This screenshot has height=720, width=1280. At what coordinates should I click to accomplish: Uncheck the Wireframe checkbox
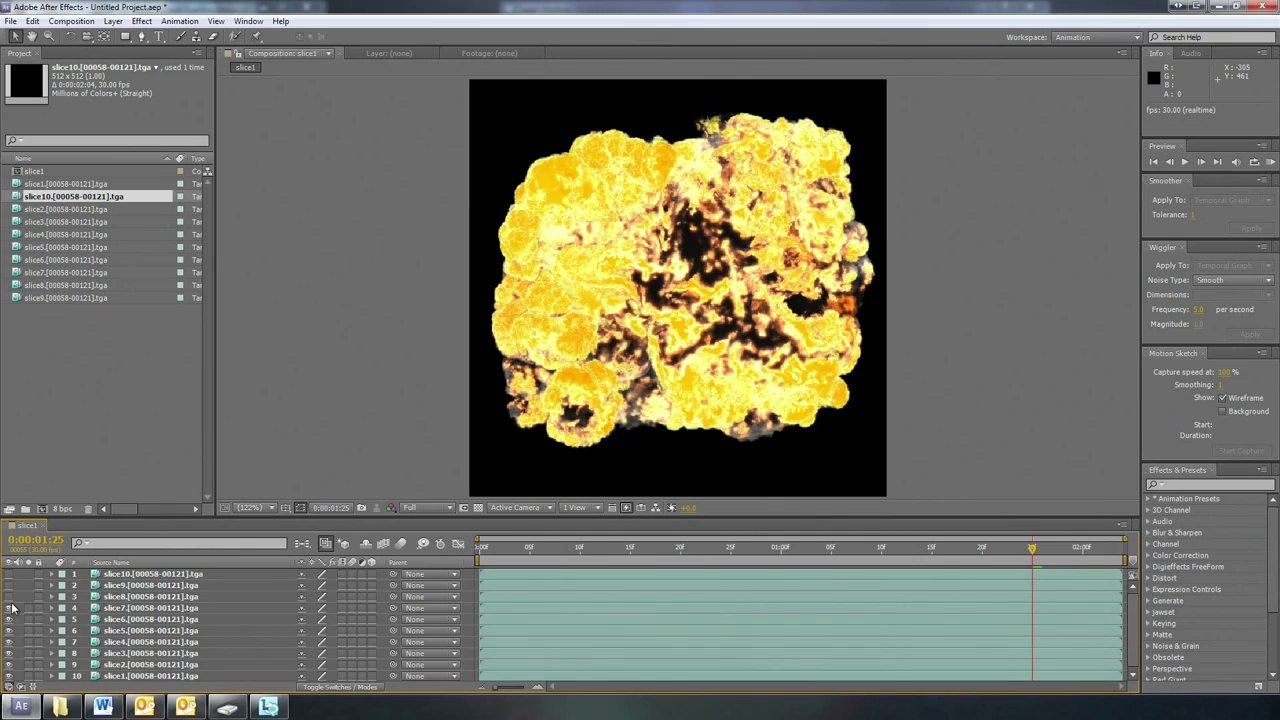(x=1222, y=398)
